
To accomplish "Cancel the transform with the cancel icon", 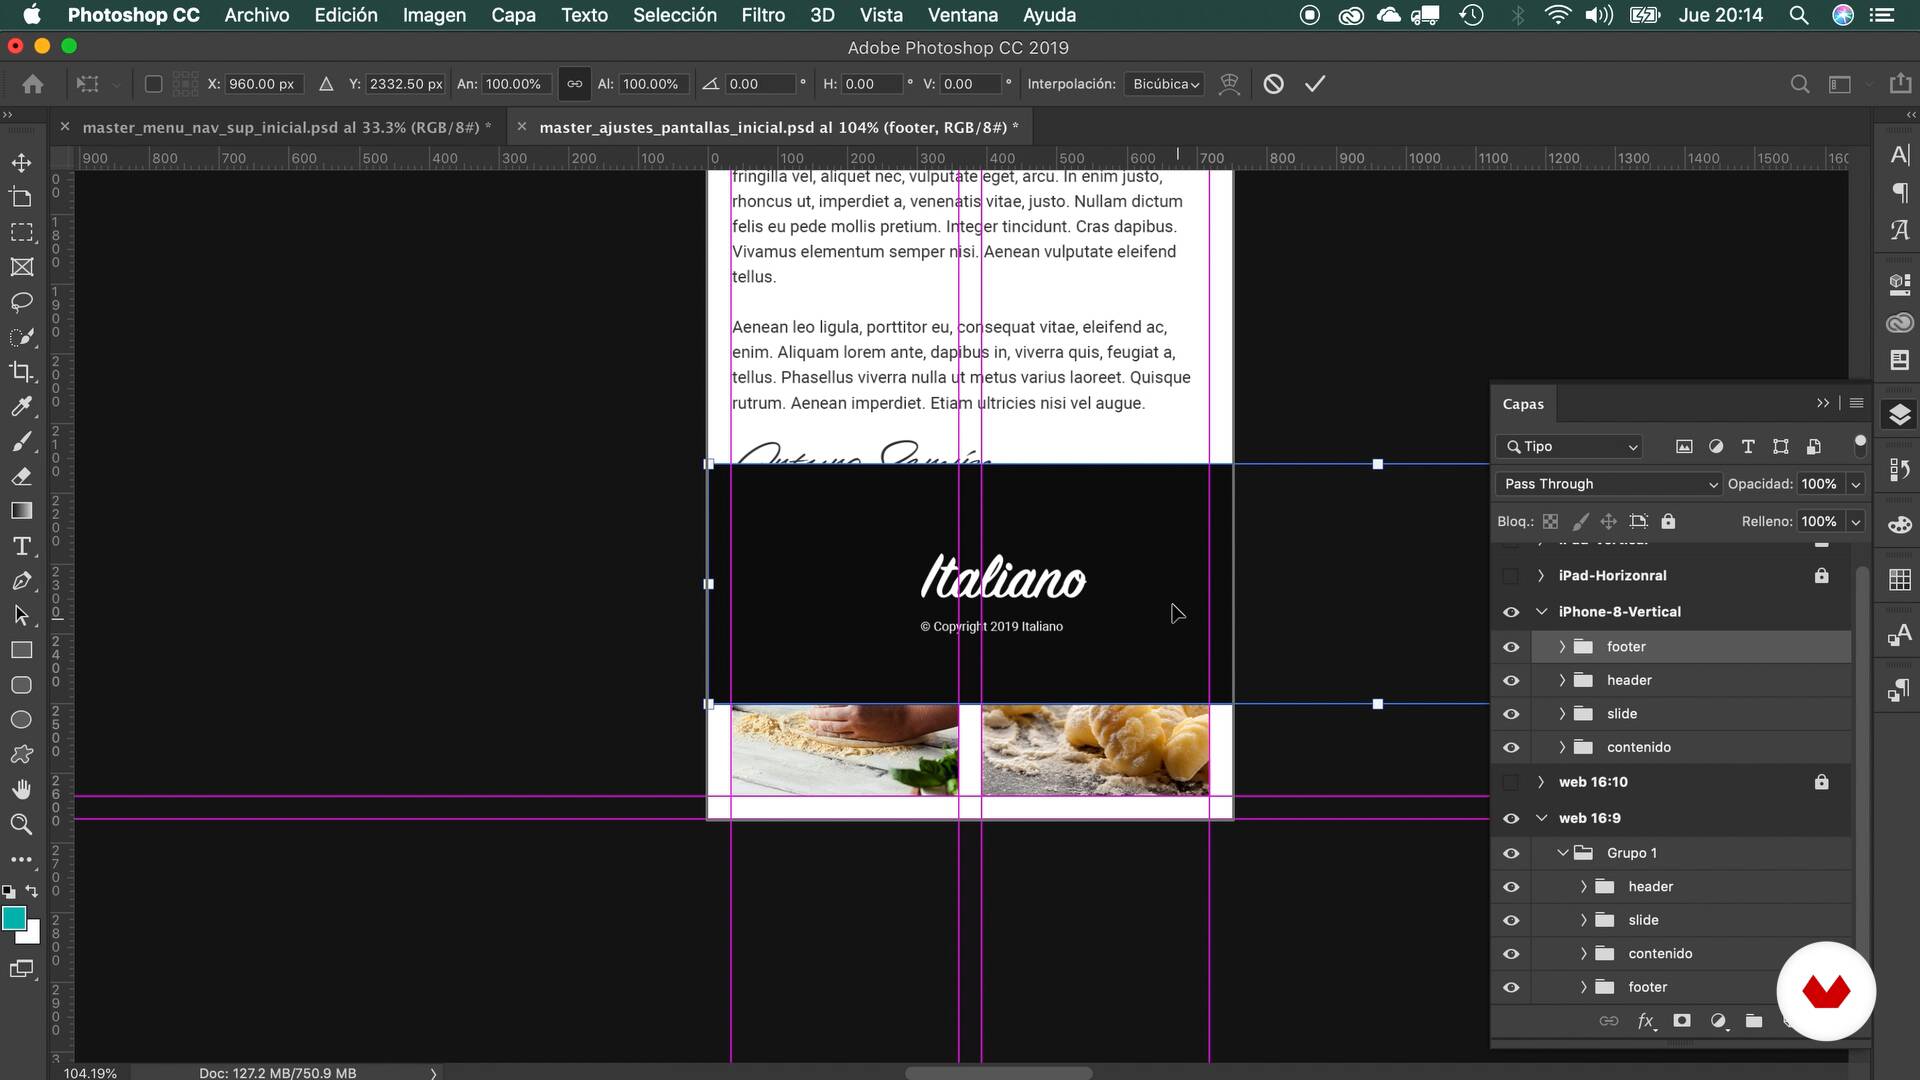I will pyautogui.click(x=1273, y=84).
